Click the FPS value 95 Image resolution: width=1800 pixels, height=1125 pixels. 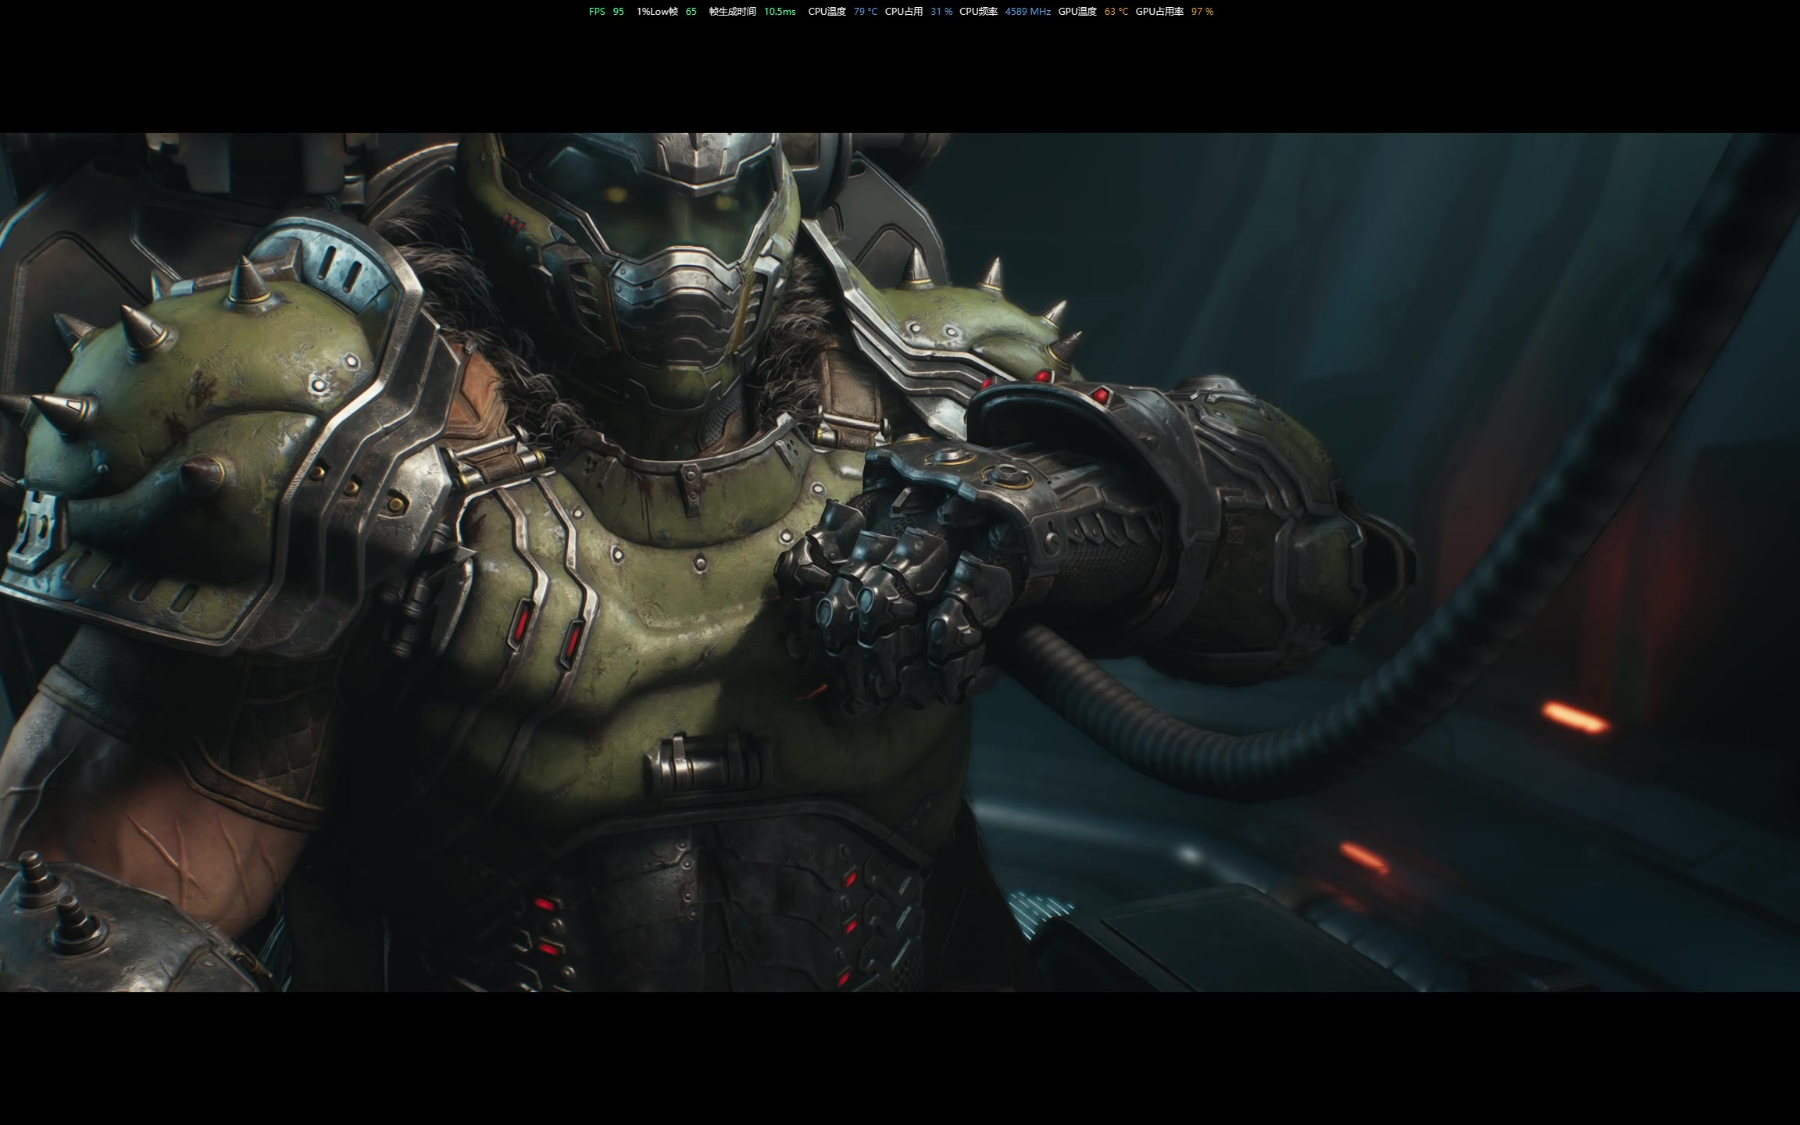(x=618, y=12)
